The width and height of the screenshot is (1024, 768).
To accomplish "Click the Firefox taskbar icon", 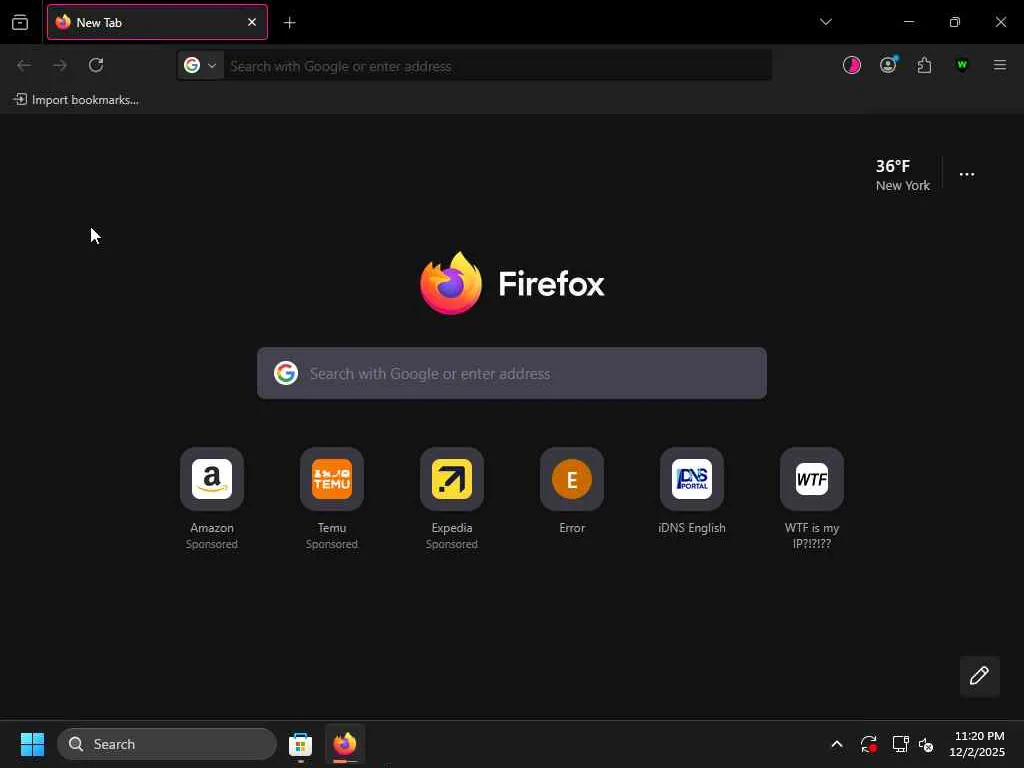I will pyautogui.click(x=345, y=744).
